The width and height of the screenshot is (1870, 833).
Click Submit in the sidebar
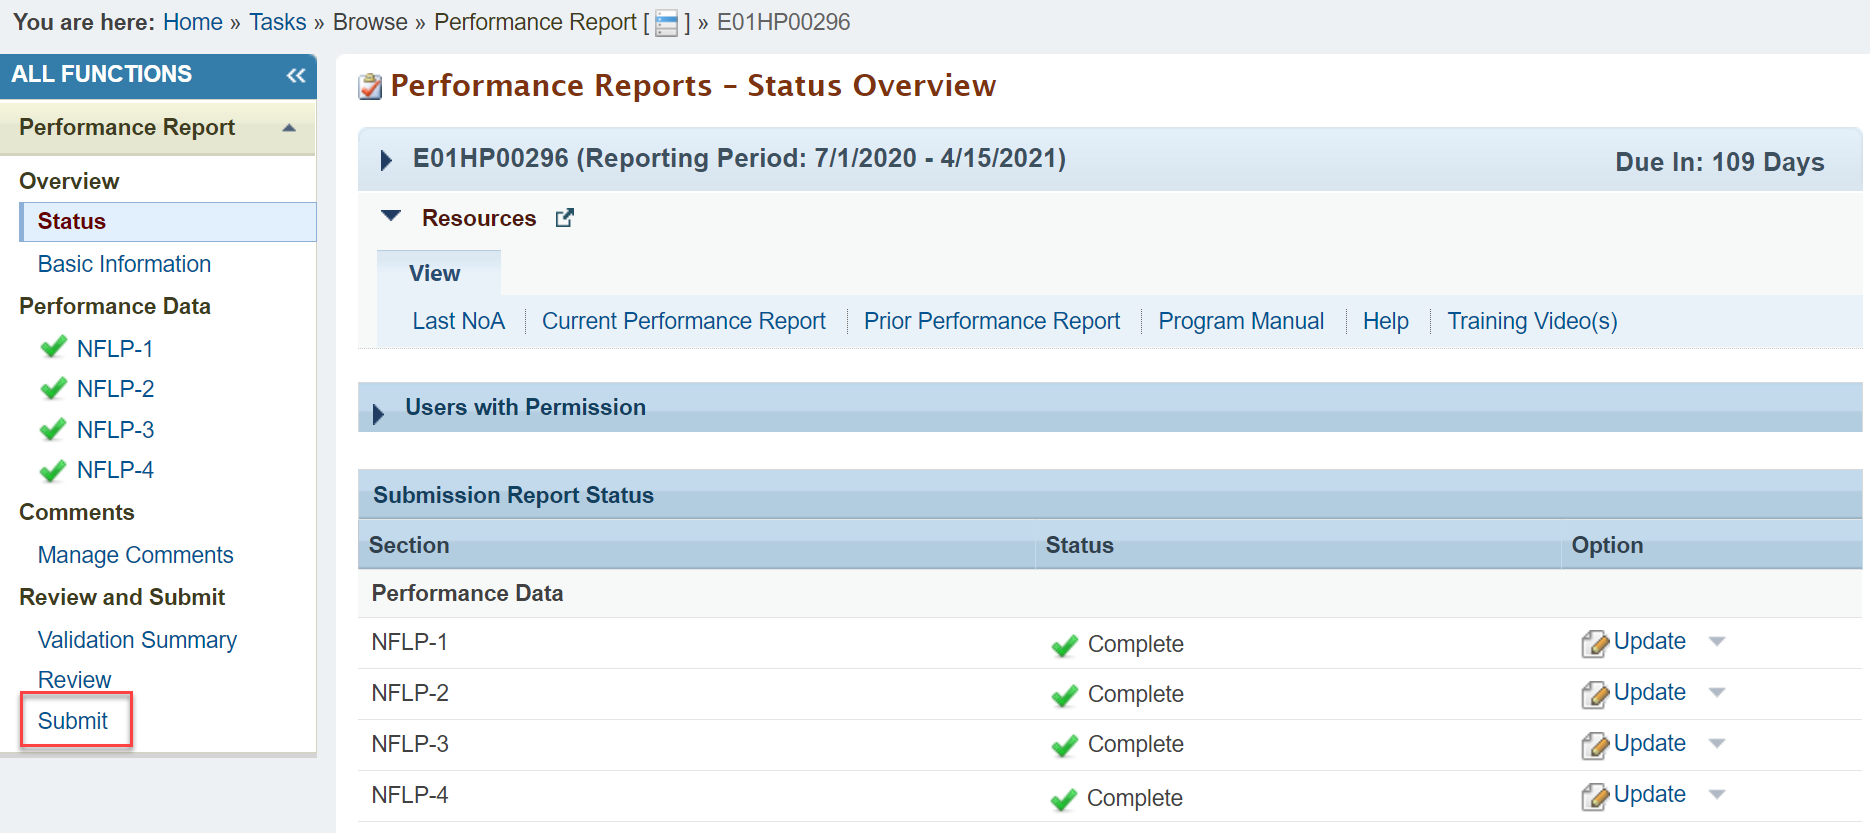(x=73, y=721)
